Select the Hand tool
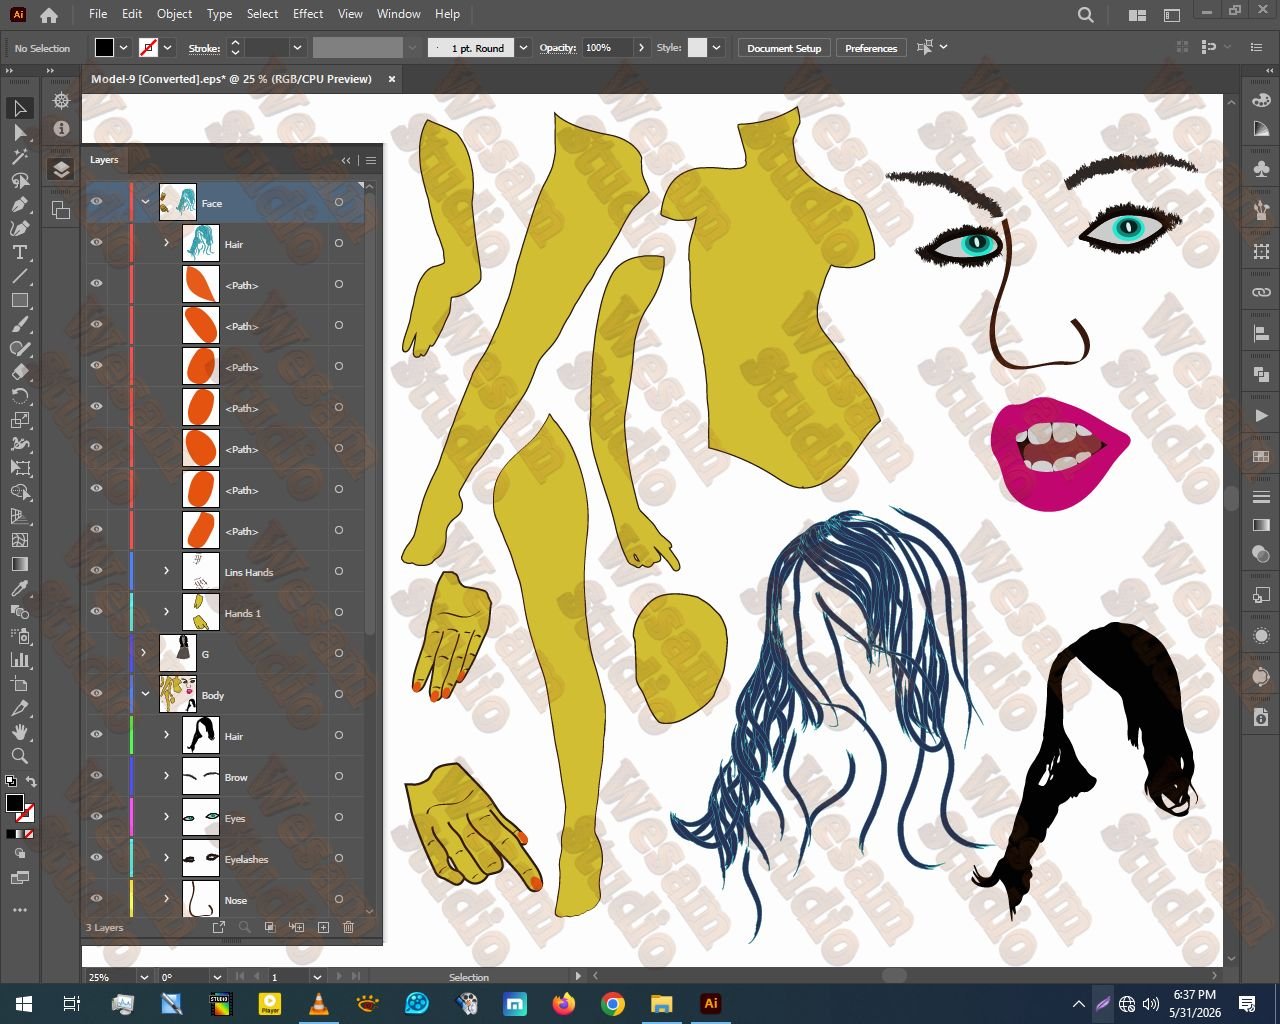The width and height of the screenshot is (1280, 1024). click(20, 732)
